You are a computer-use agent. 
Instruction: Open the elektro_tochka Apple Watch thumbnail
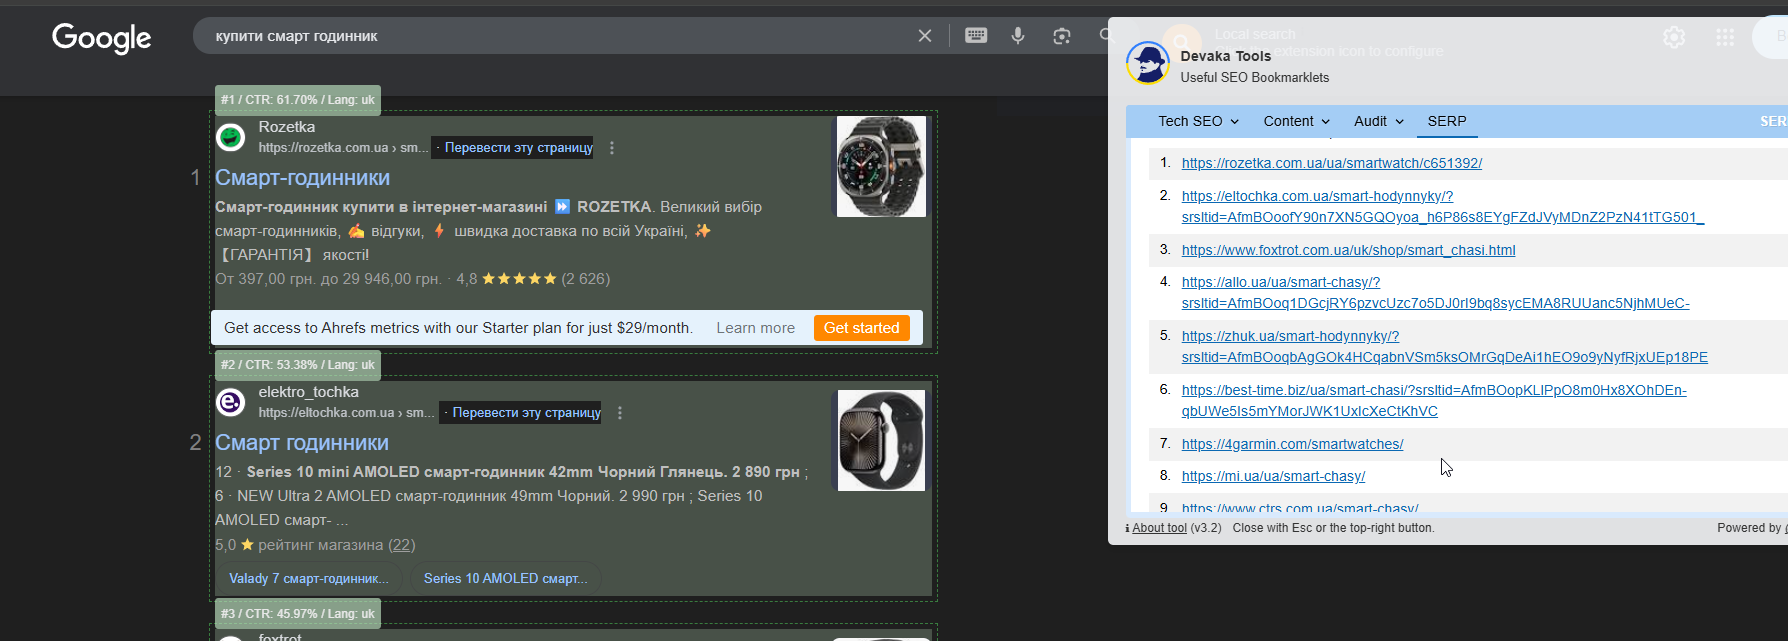click(881, 440)
